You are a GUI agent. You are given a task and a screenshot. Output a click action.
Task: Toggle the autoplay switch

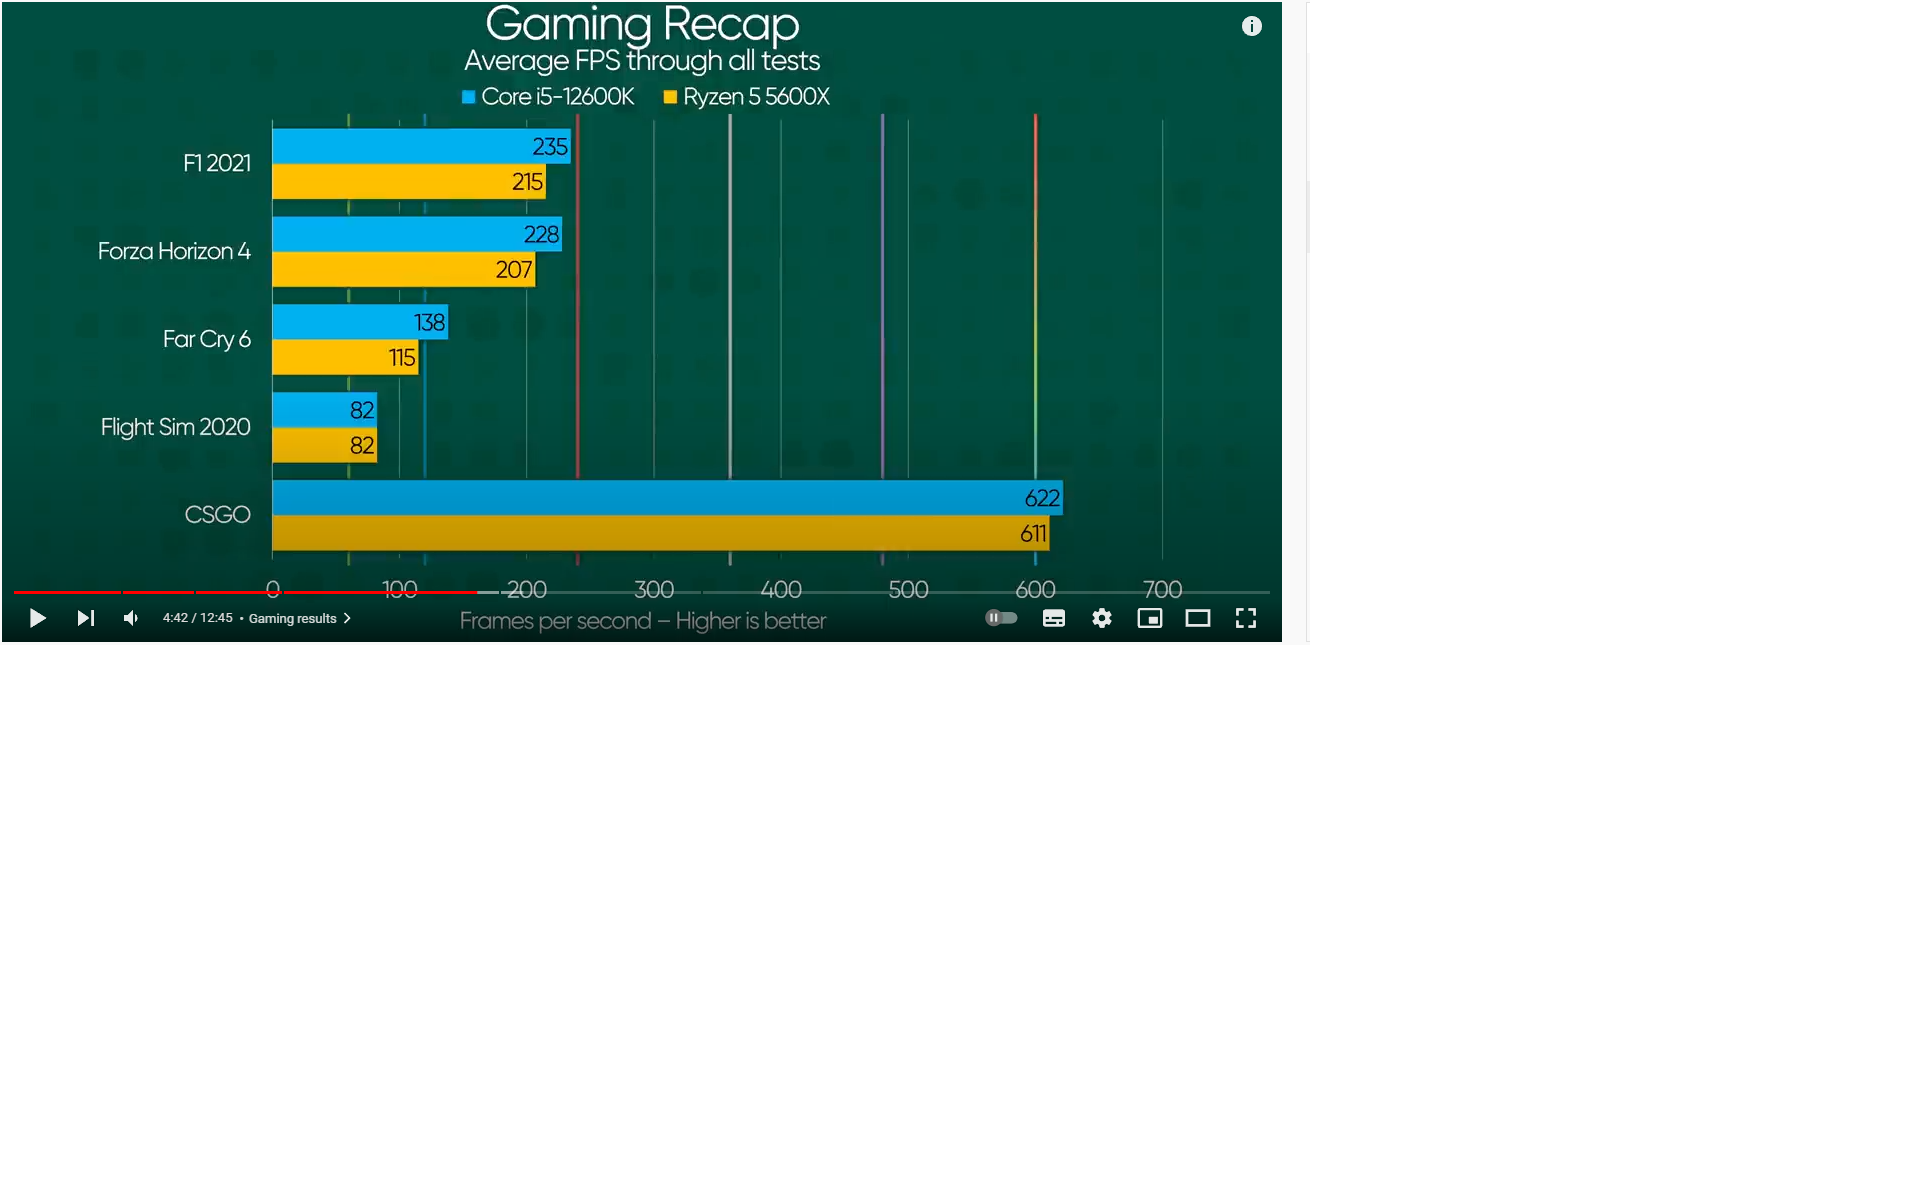click(1001, 618)
